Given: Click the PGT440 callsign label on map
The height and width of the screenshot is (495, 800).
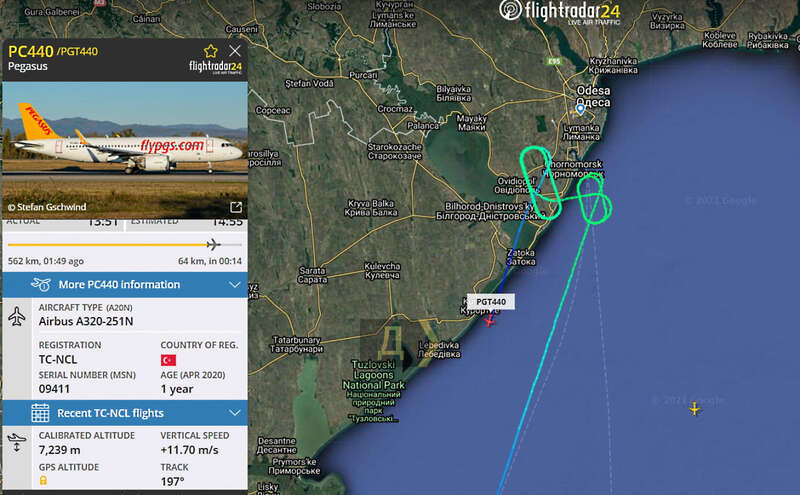Looking at the screenshot, I should 491,302.
